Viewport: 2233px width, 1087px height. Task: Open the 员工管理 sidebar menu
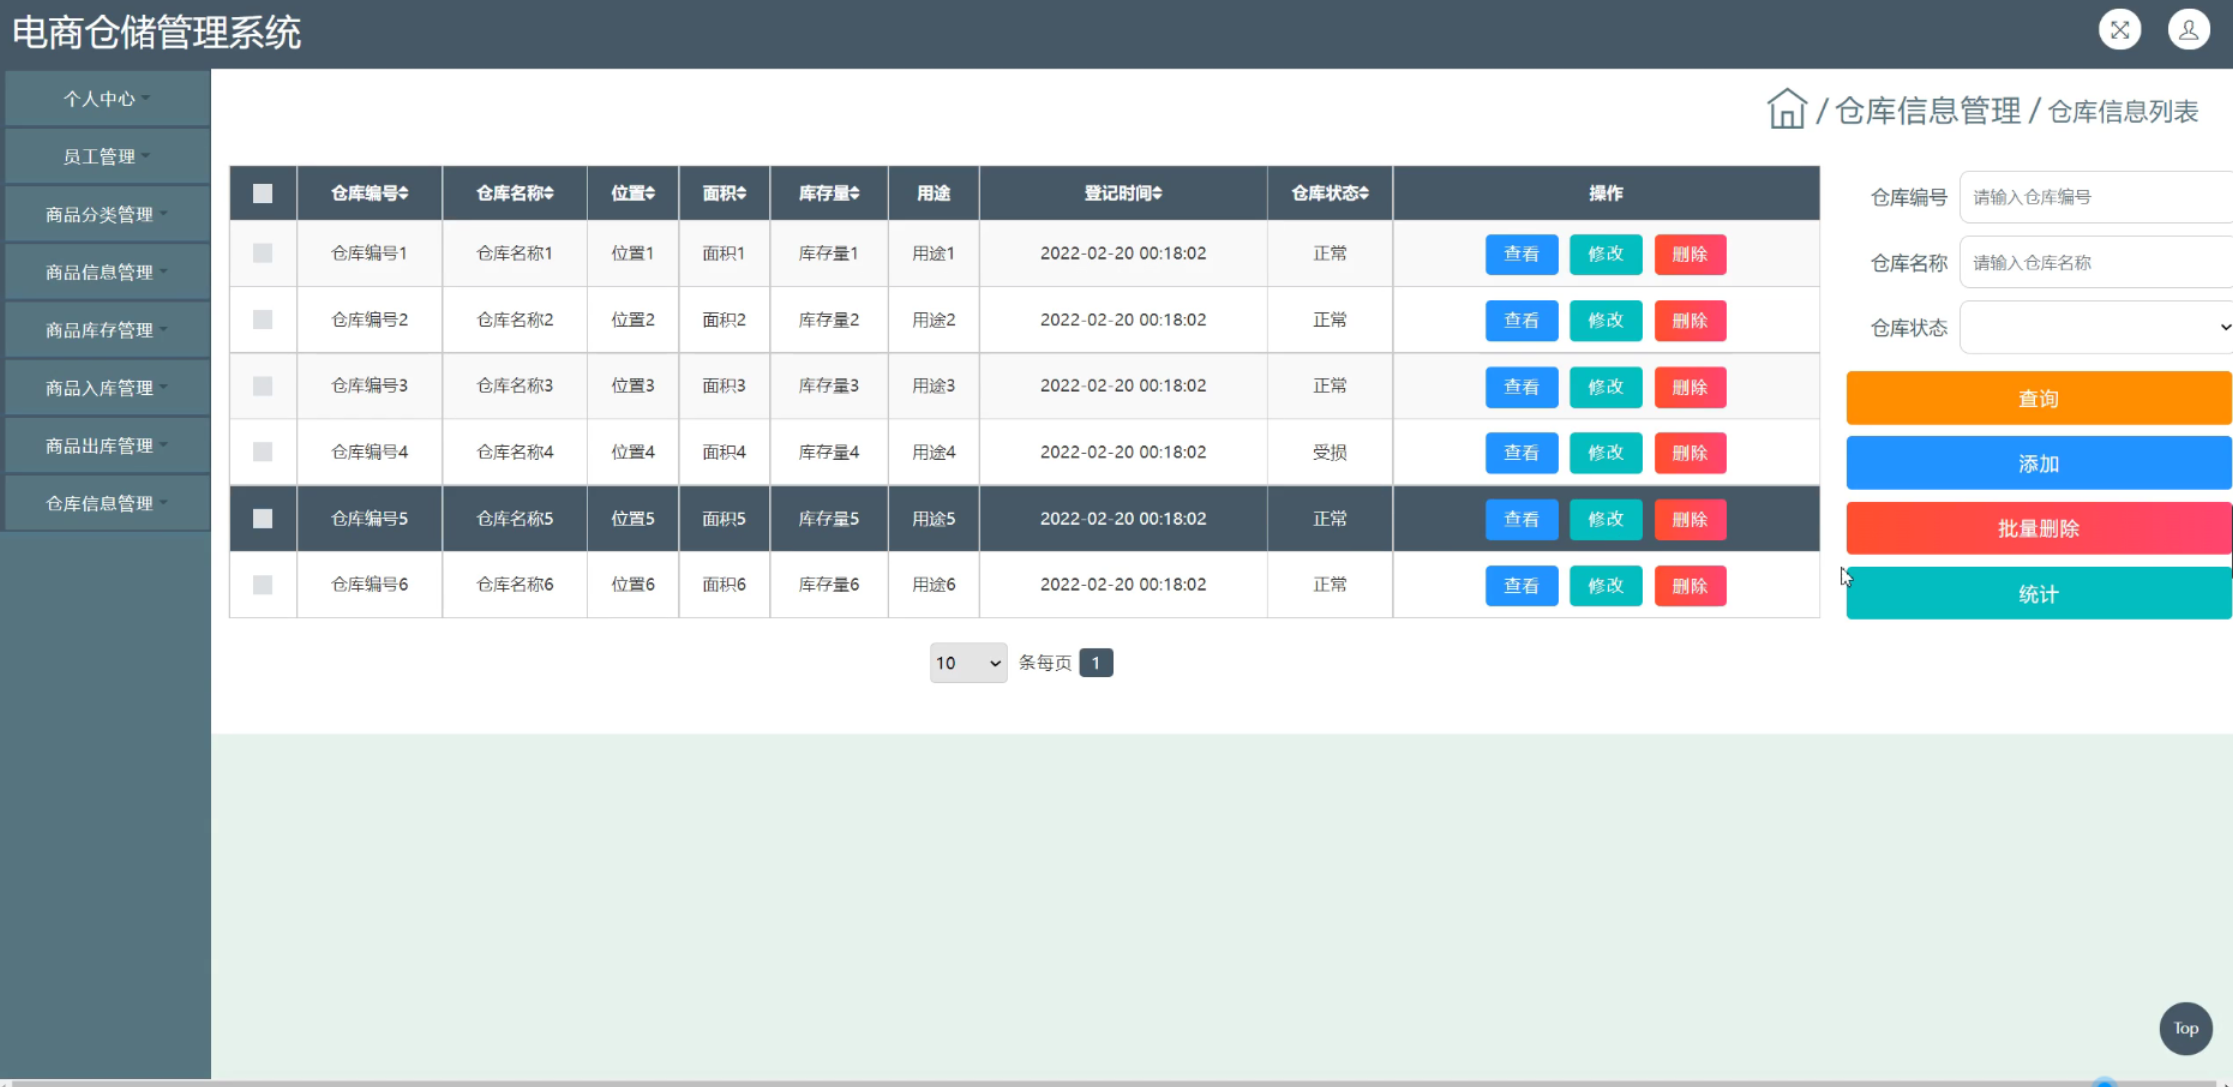(x=106, y=156)
